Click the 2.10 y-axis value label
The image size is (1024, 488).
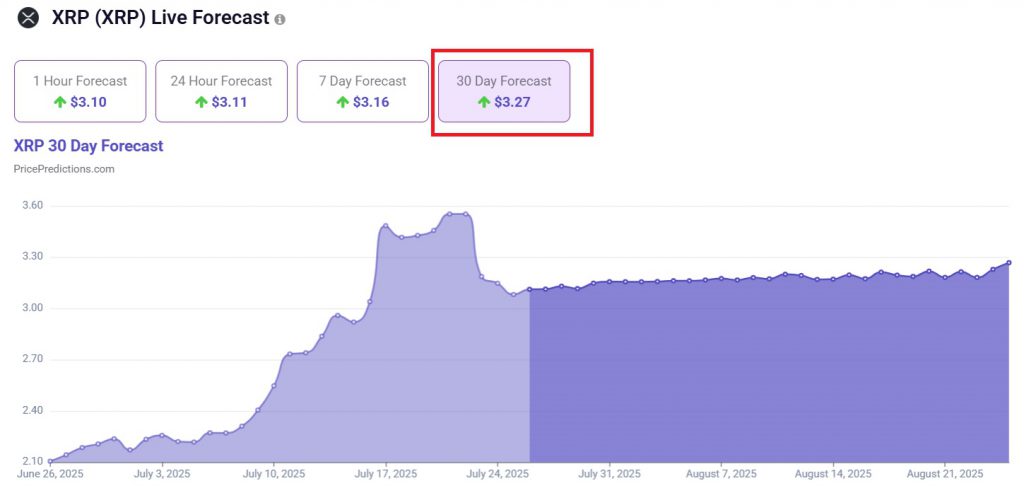(34, 461)
